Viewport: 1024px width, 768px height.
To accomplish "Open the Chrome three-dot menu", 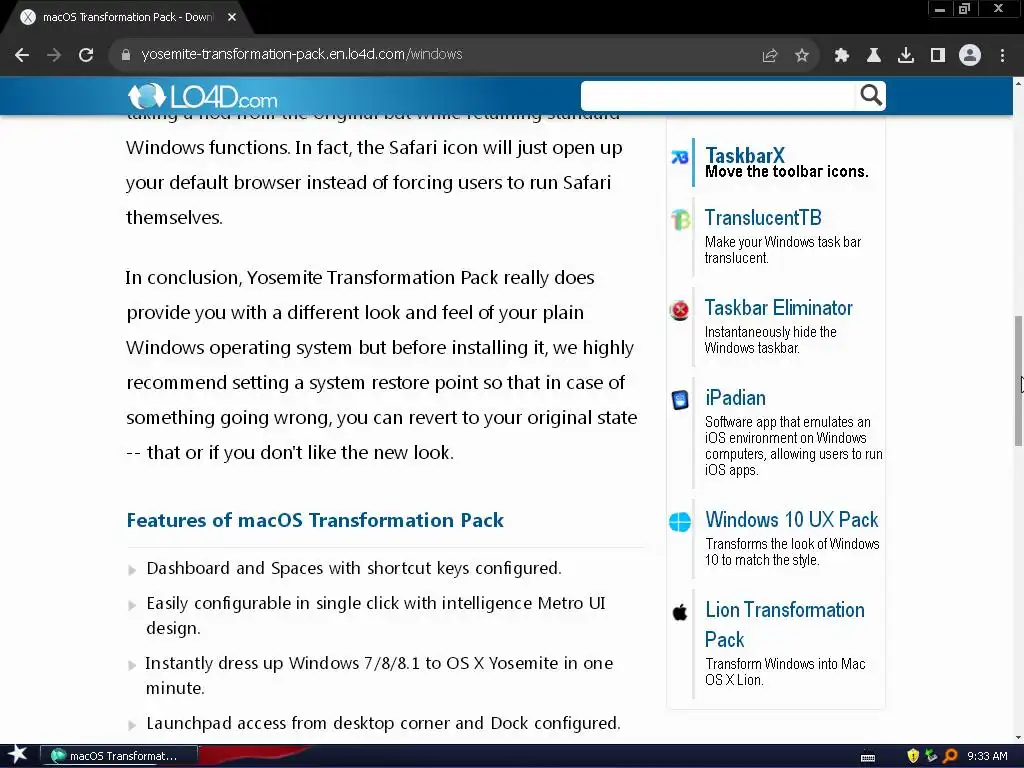I will click(x=1002, y=56).
